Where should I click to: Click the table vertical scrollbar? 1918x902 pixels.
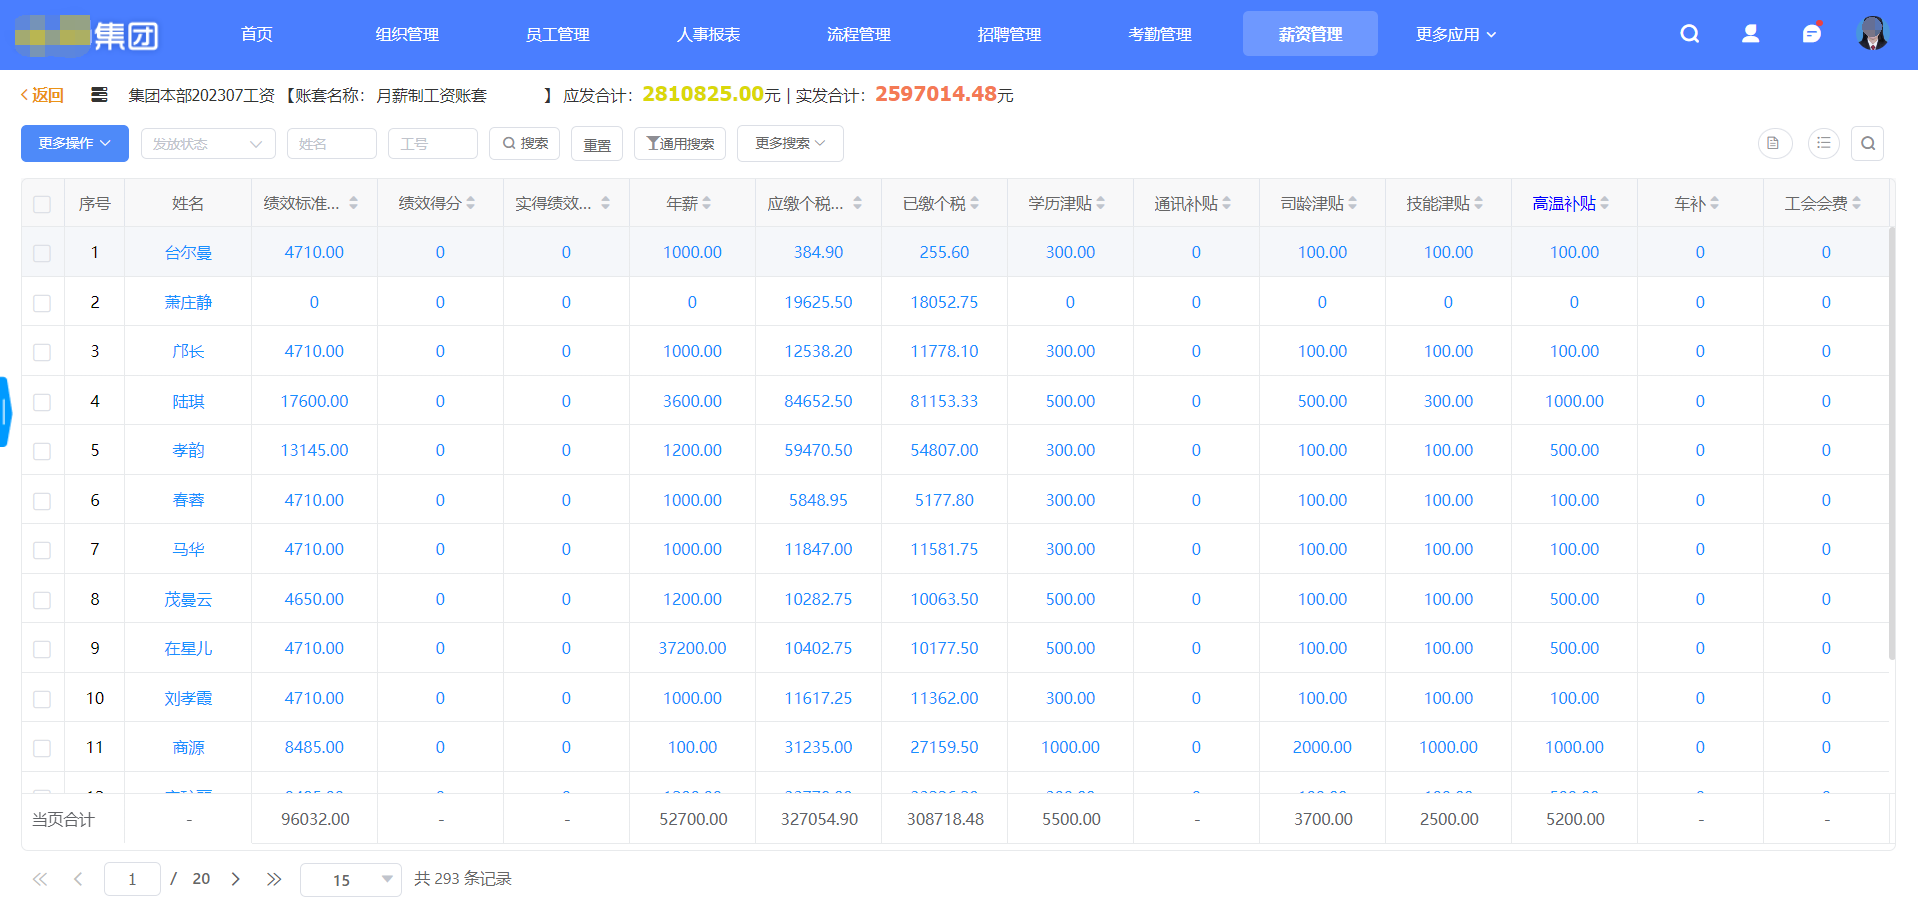coord(1891,443)
